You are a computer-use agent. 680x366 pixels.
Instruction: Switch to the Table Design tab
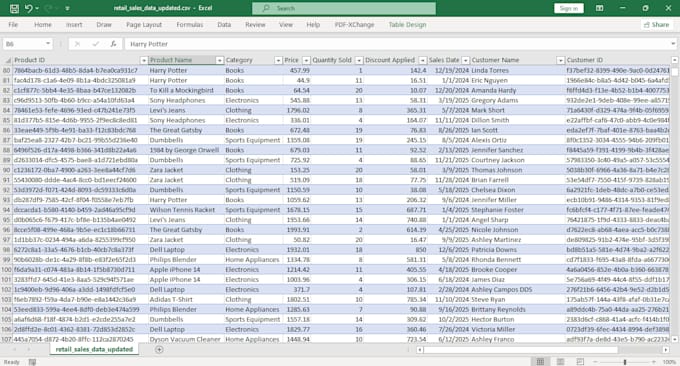pos(407,25)
